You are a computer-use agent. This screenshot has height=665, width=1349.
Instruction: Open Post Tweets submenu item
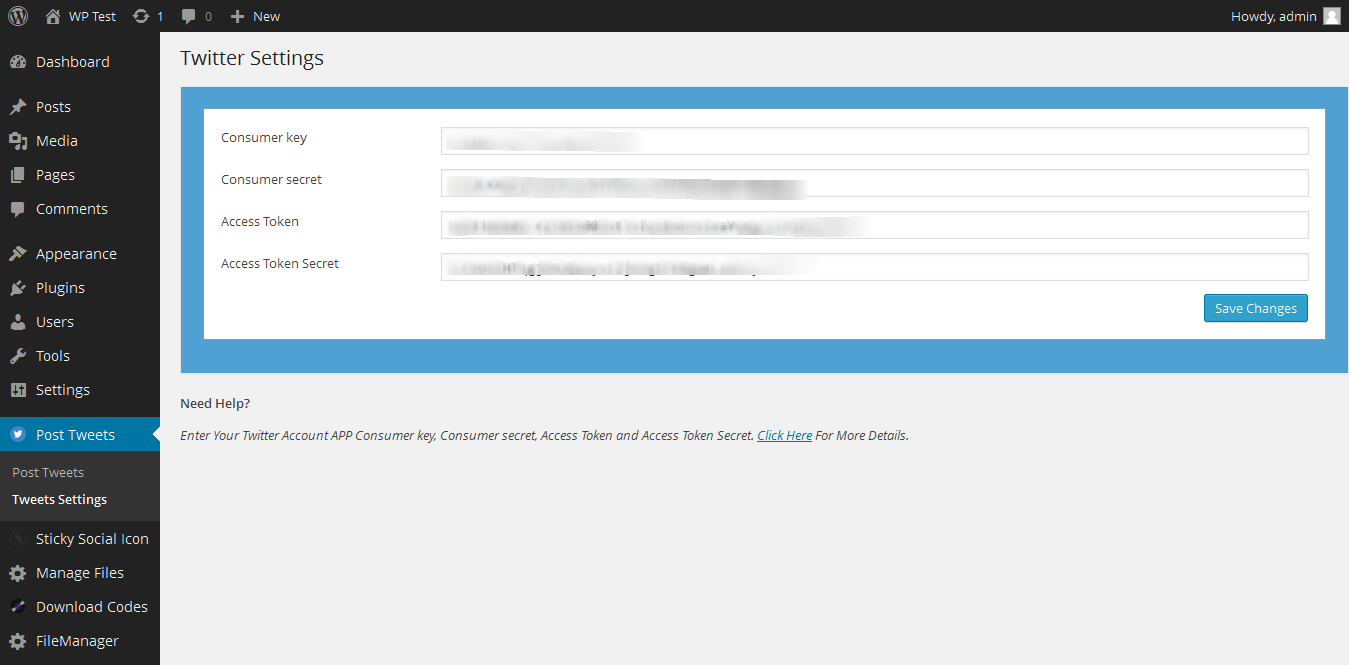(x=48, y=473)
